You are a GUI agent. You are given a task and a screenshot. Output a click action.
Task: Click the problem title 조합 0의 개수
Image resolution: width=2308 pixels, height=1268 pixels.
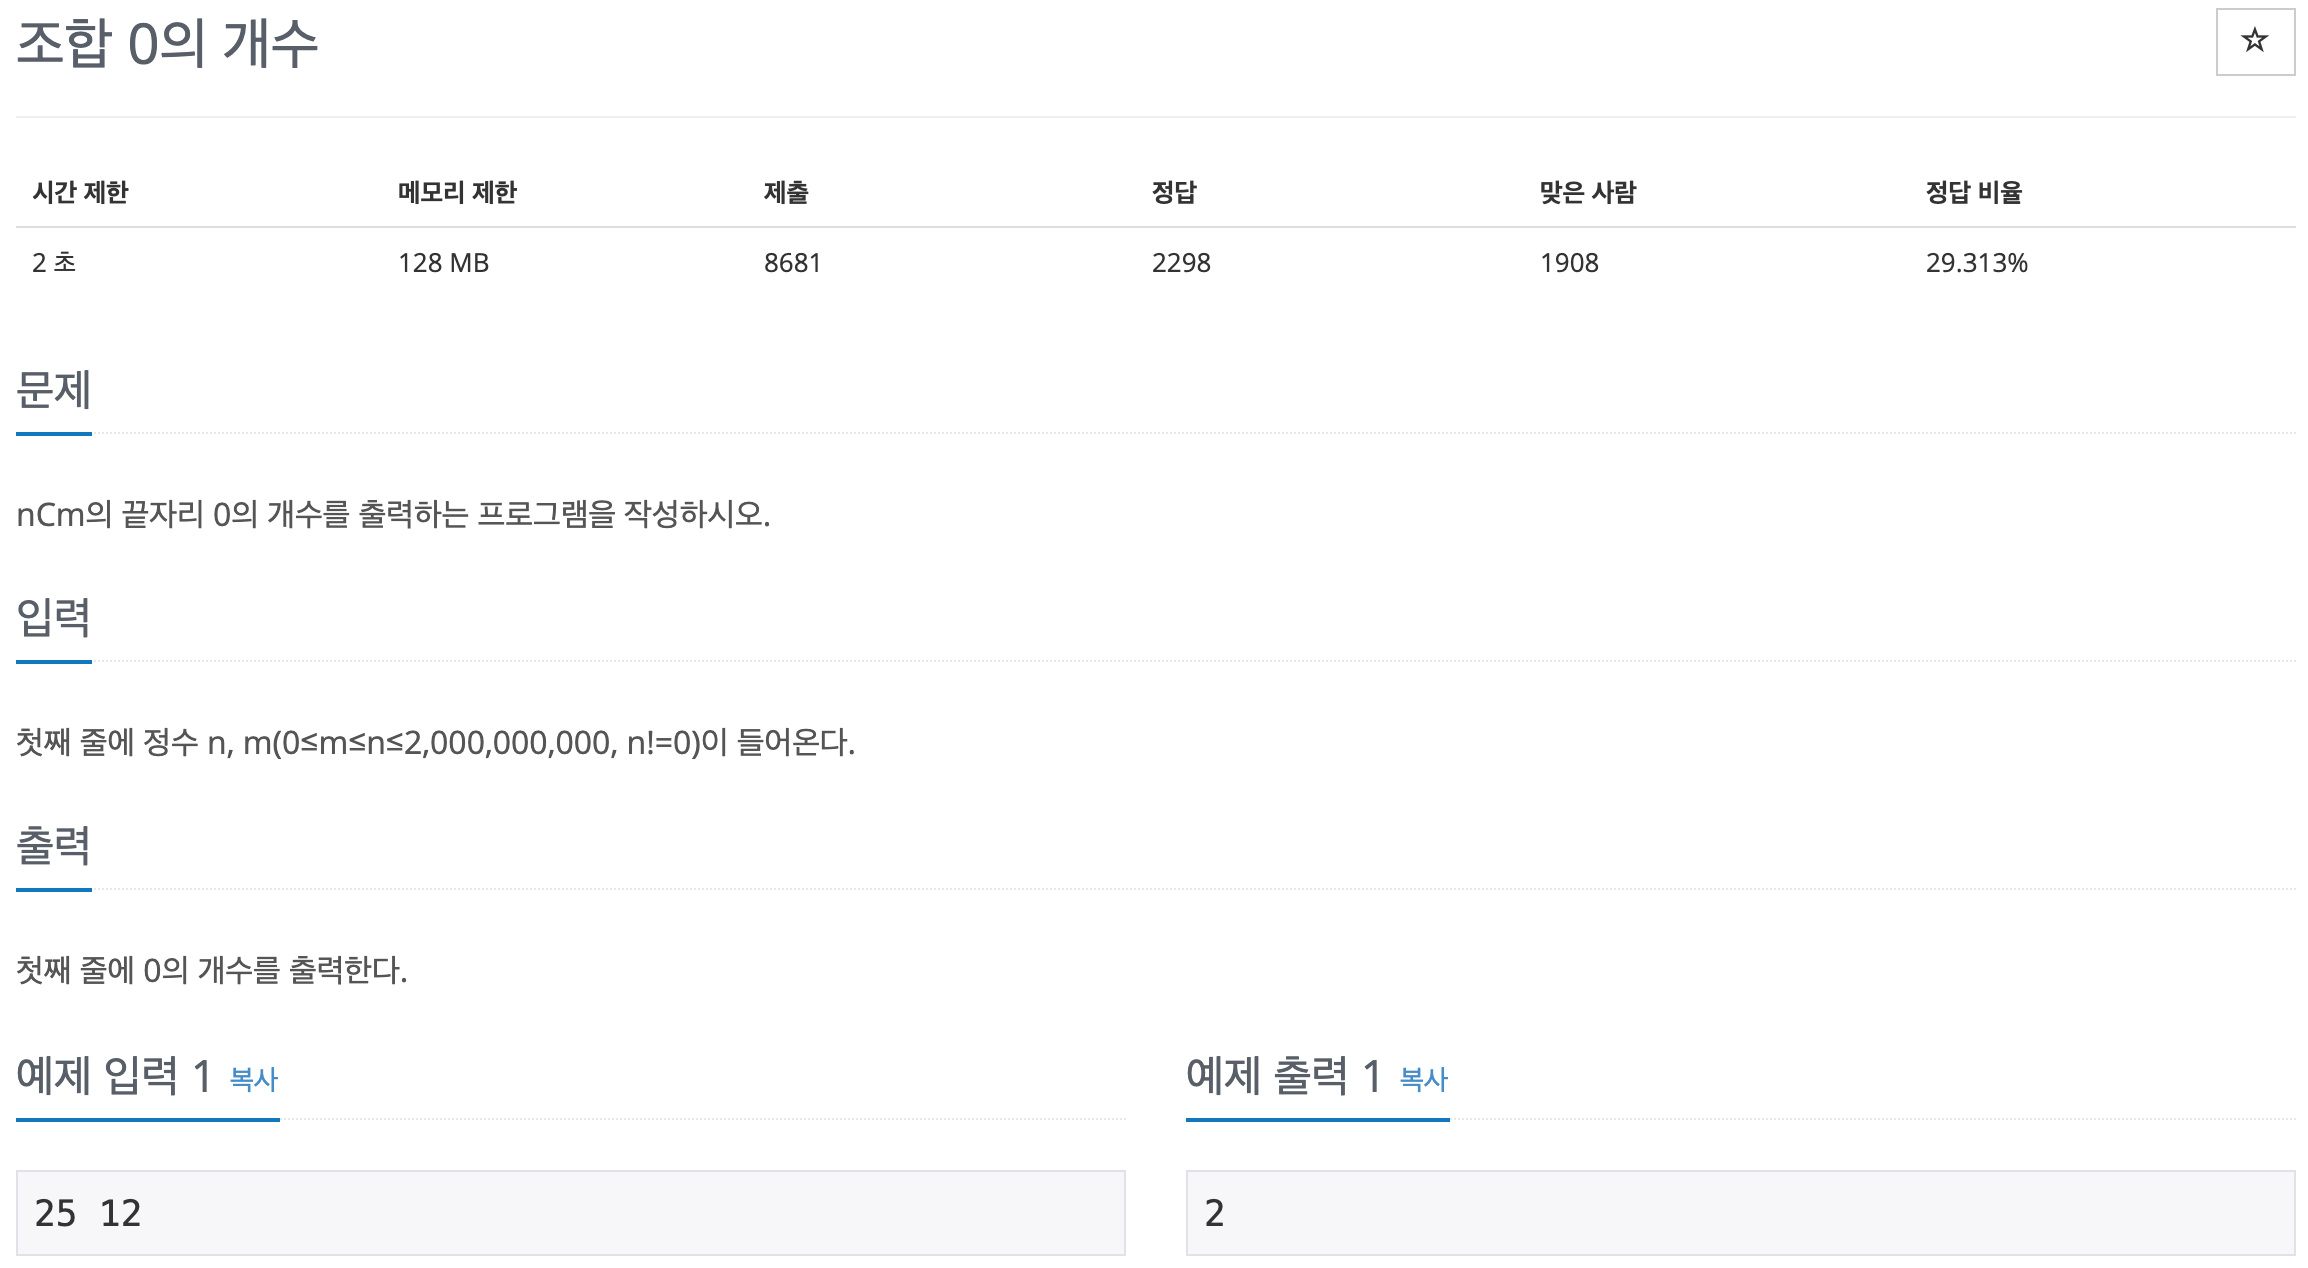pyautogui.click(x=168, y=45)
